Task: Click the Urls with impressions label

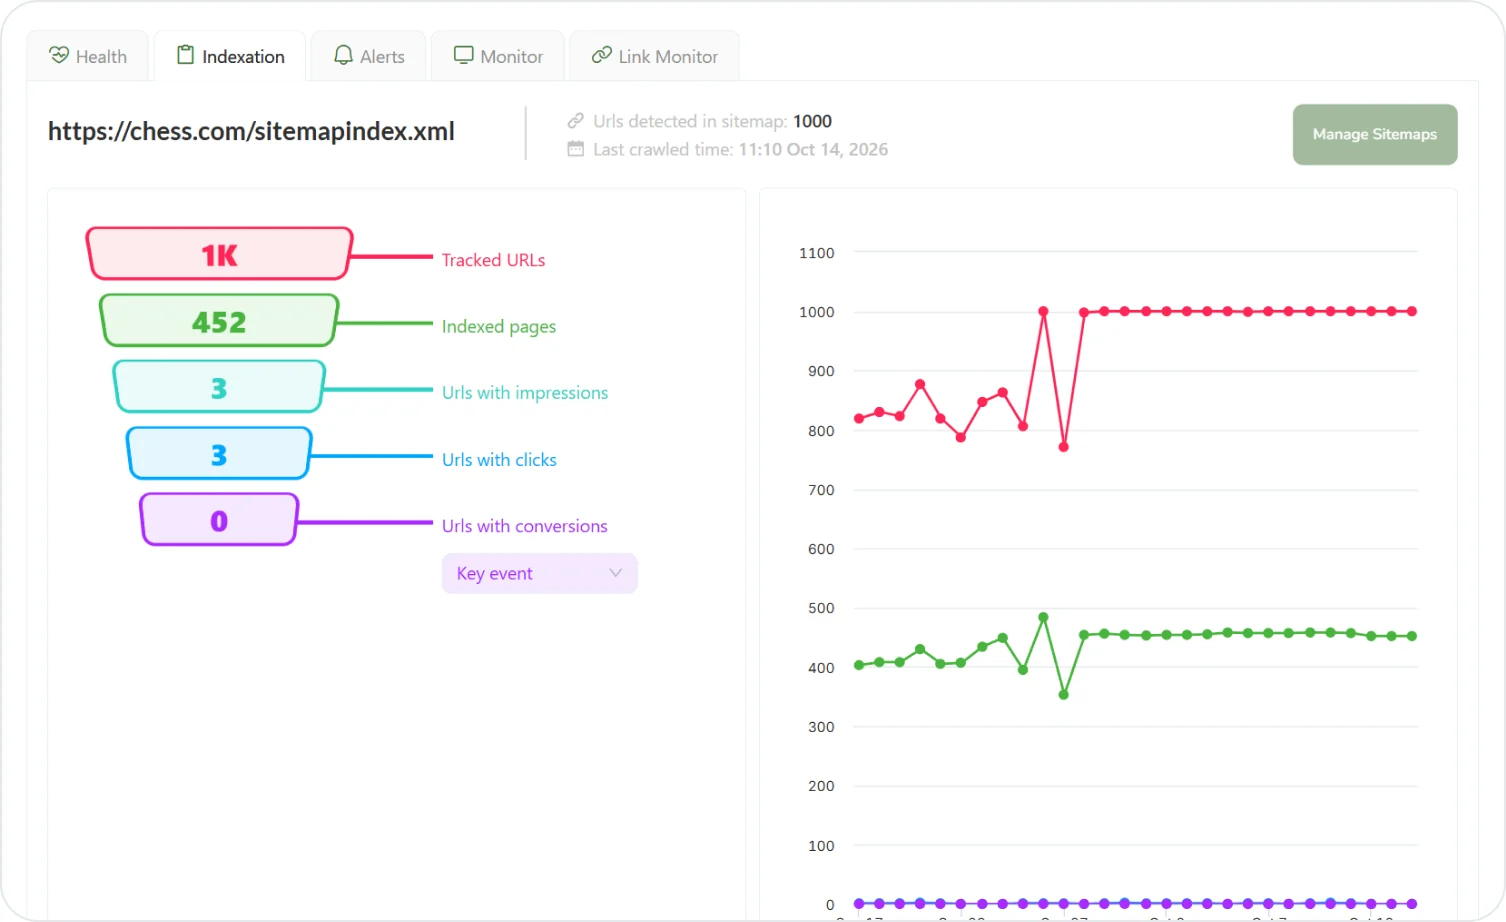Action: click(525, 393)
